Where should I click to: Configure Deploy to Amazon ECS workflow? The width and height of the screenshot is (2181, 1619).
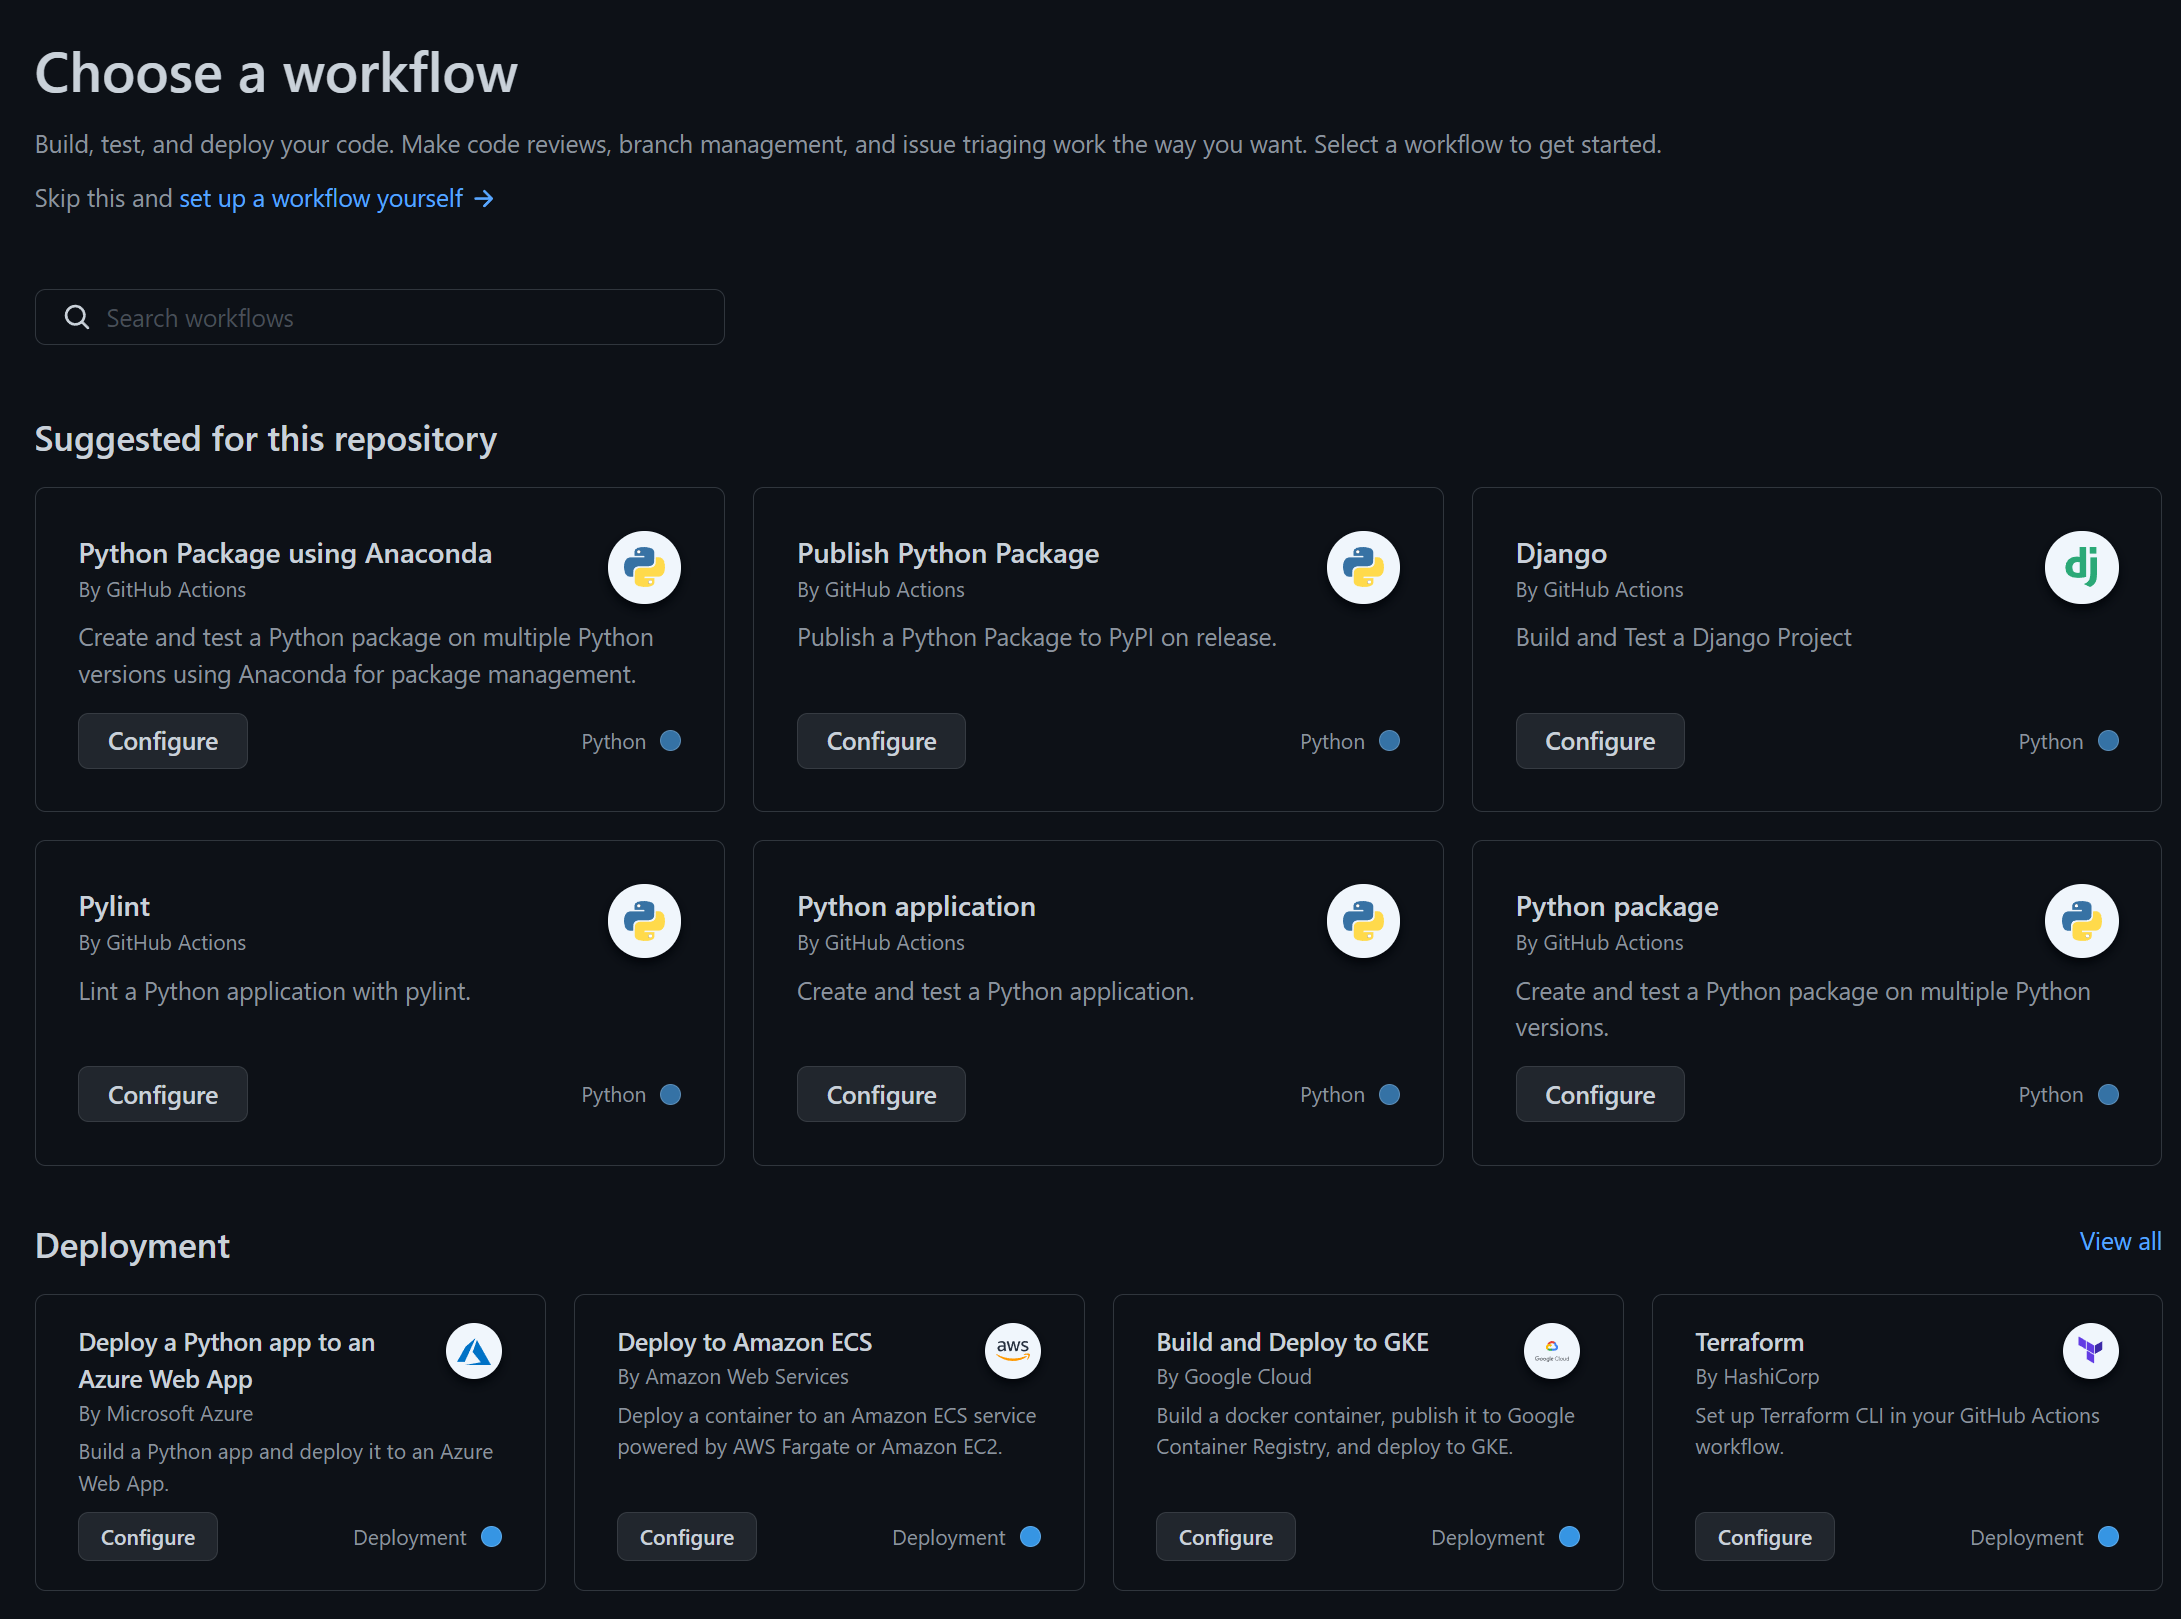(x=686, y=1537)
